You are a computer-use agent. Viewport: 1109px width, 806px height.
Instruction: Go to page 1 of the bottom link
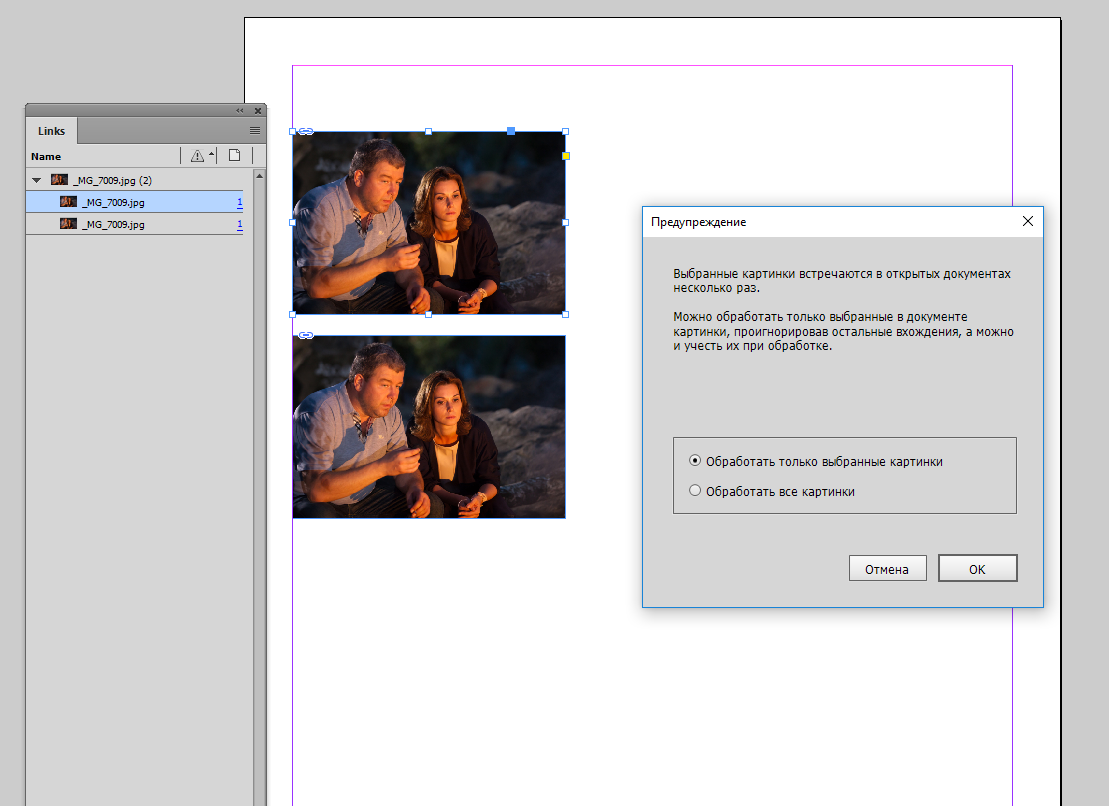click(x=240, y=224)
